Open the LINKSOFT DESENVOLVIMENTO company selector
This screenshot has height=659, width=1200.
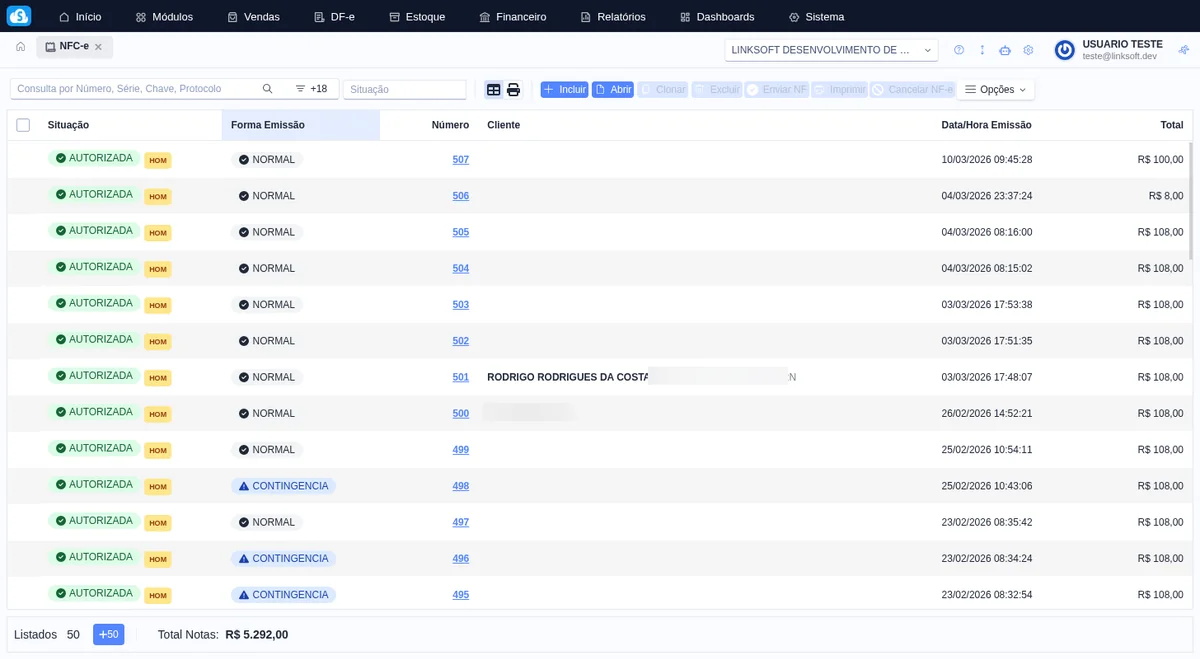(831, 50)
